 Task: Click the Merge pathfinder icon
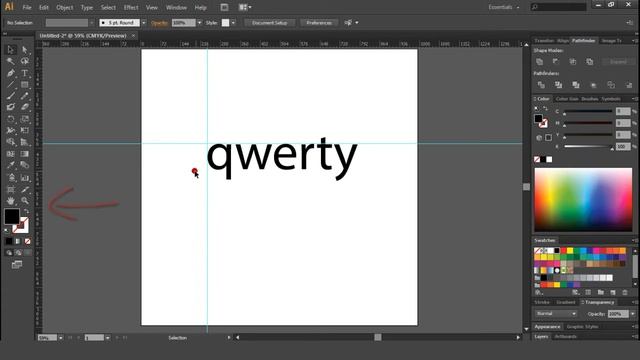coord(576,85)
